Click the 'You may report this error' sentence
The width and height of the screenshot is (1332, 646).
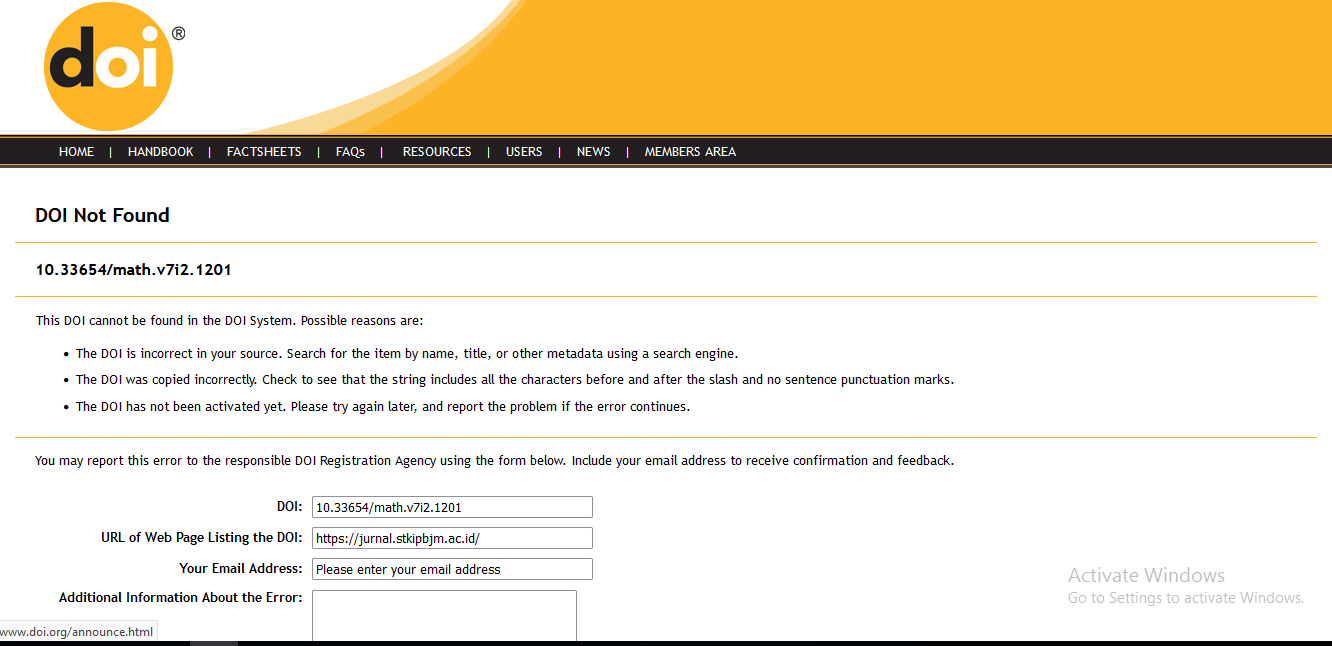click(494, 461)
